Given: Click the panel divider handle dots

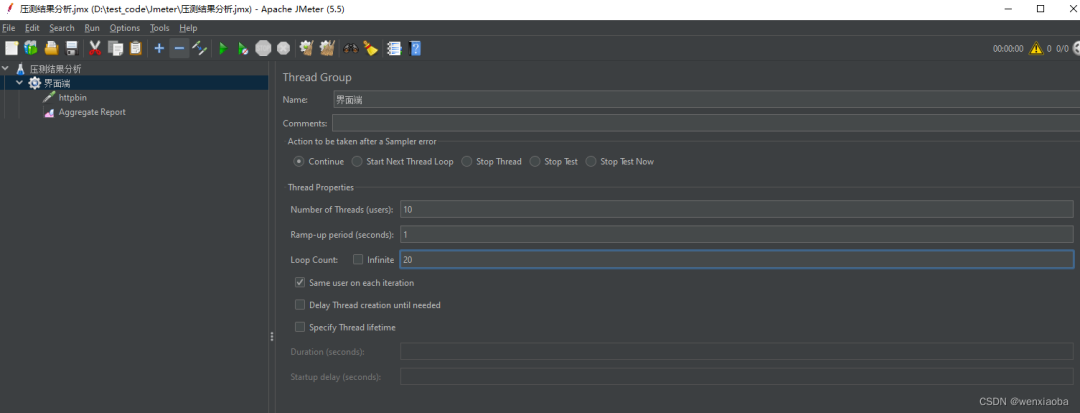Looking at the screenshot, I should (x=272, y=337).
